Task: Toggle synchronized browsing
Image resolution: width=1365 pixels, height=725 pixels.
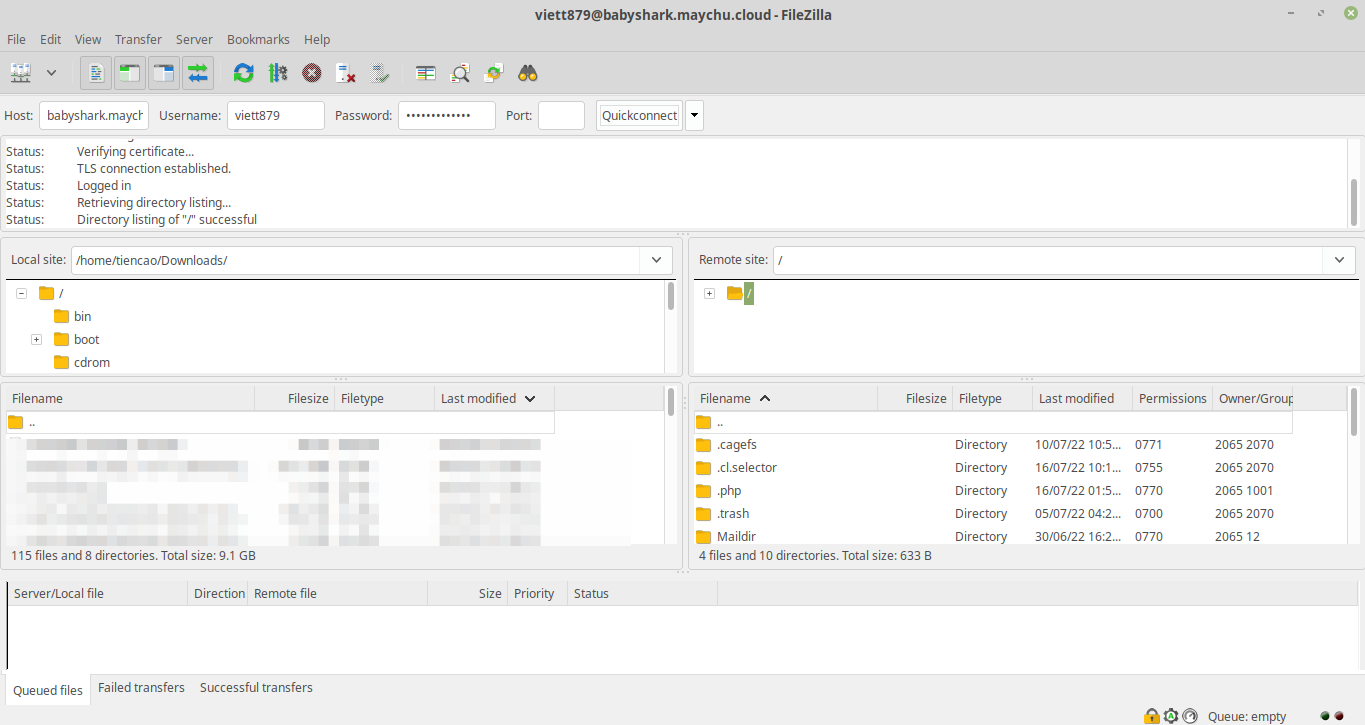Action: [x=494, y=73]
